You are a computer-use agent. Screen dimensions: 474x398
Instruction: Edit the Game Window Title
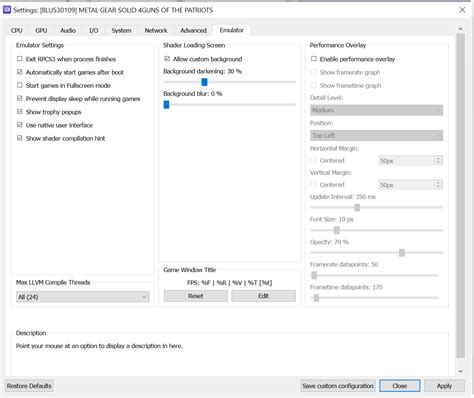coord(263,296)
